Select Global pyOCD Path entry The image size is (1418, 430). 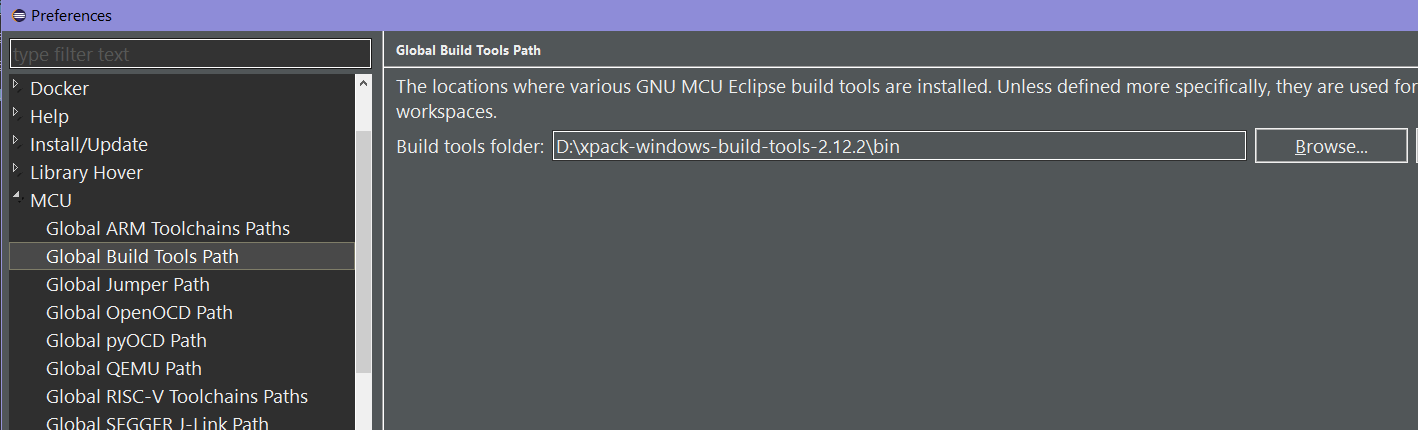(x=126, y=340)
